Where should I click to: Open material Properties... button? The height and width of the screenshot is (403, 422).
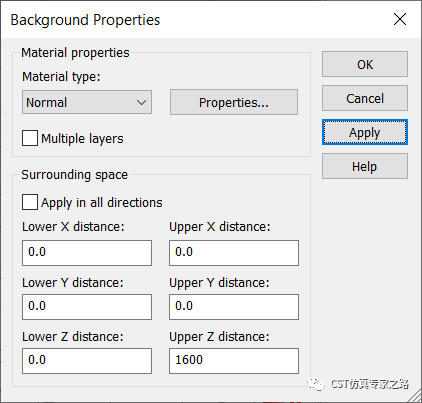[234, 102]
